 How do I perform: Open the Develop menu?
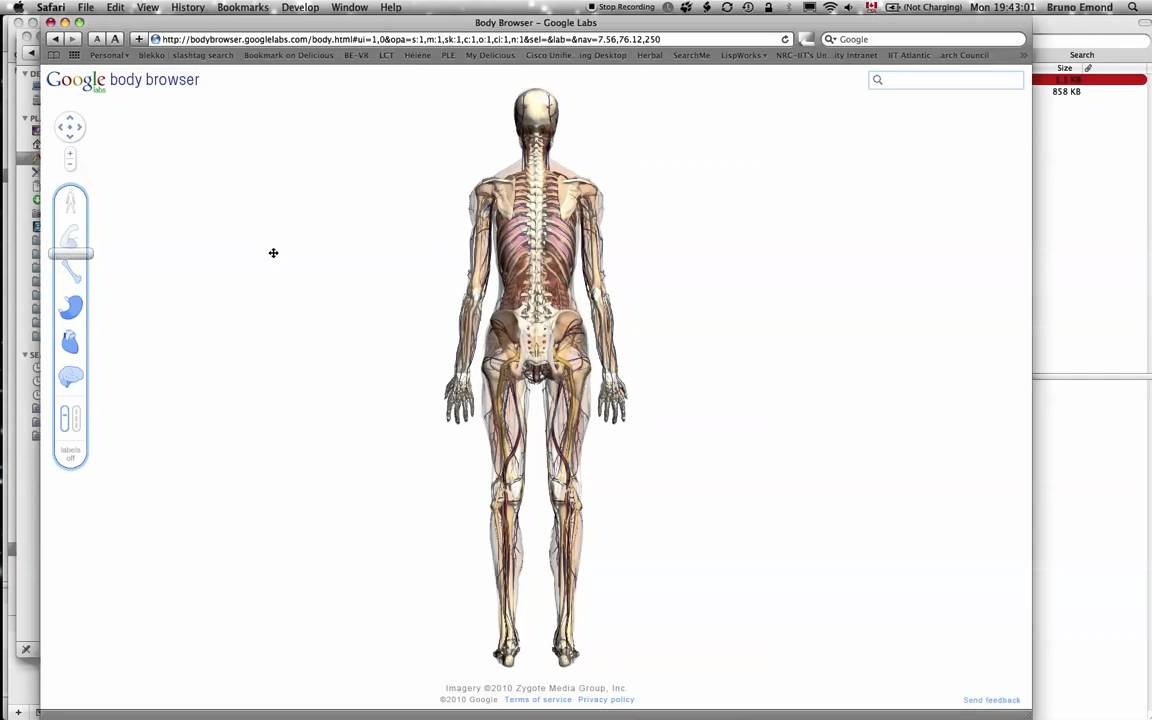point(300,7)
